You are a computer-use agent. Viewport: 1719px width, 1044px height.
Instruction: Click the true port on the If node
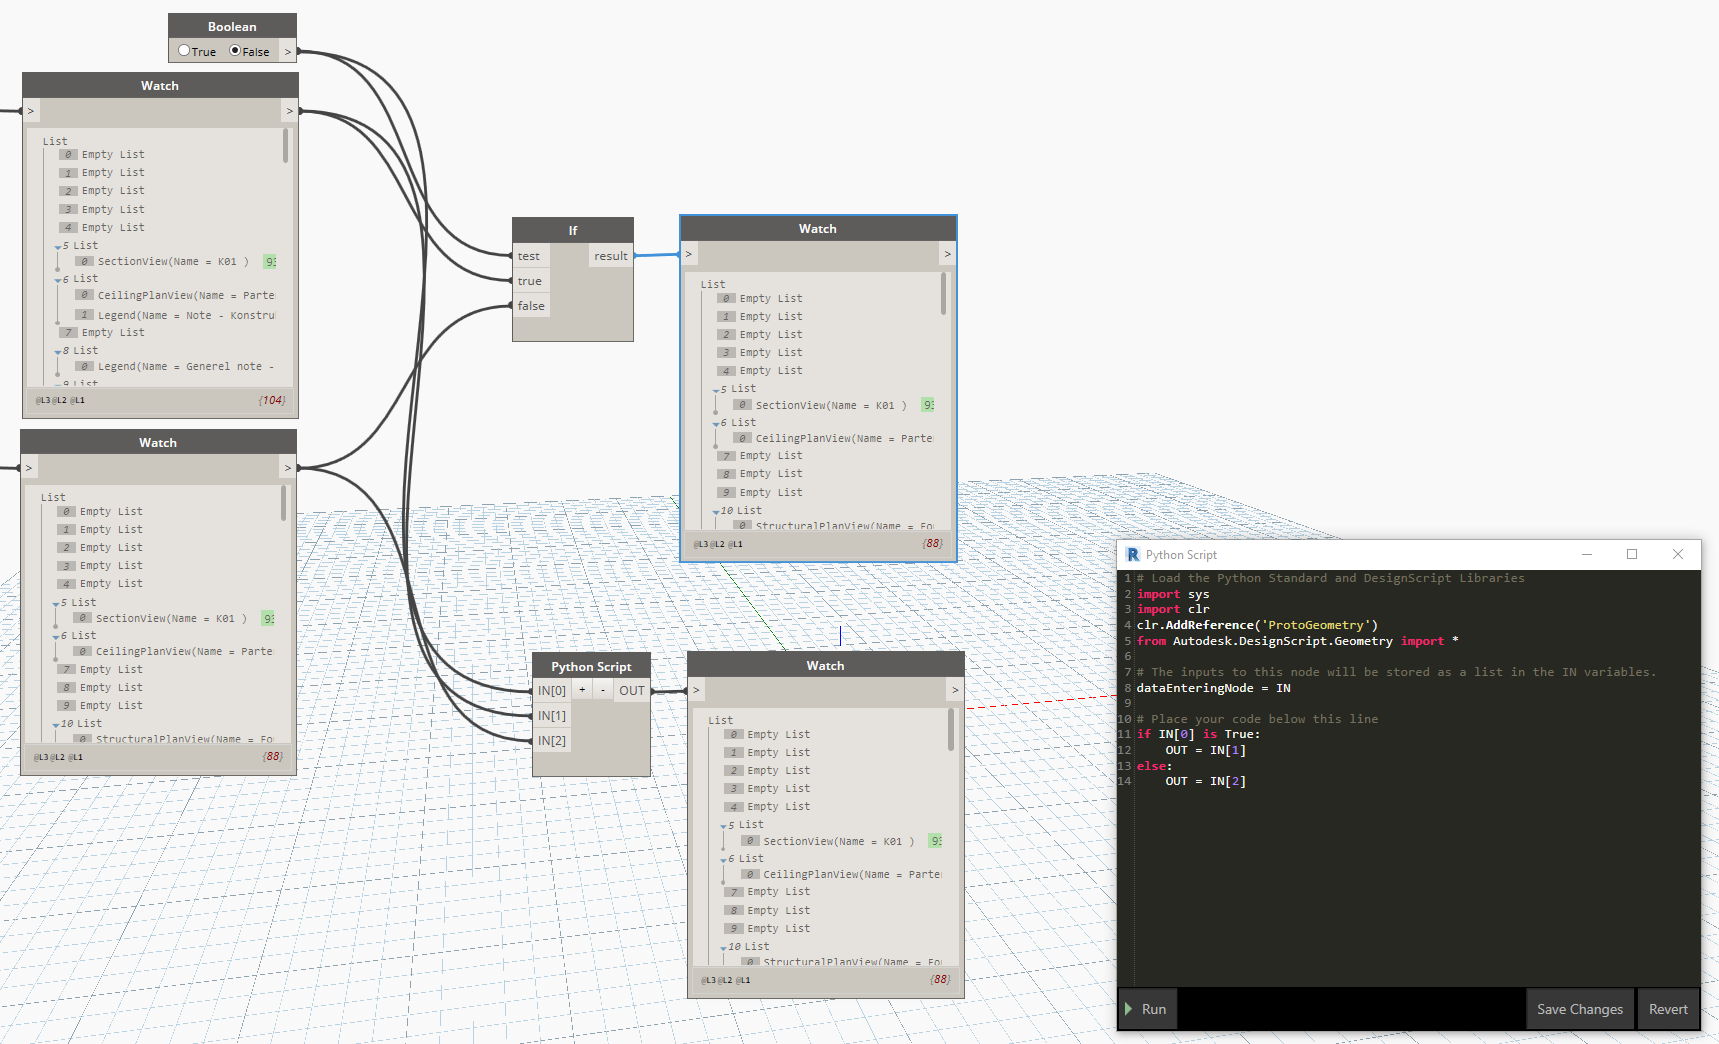530,281
